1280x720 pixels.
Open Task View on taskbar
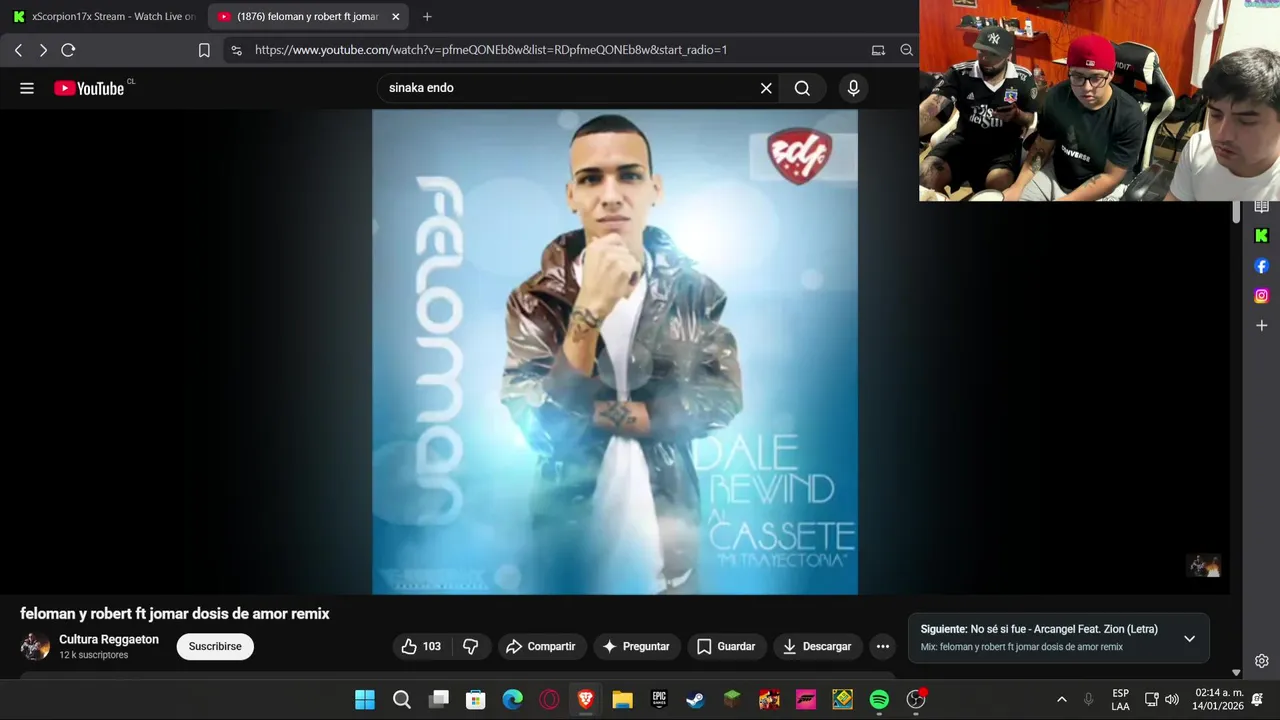coord(439,700)
